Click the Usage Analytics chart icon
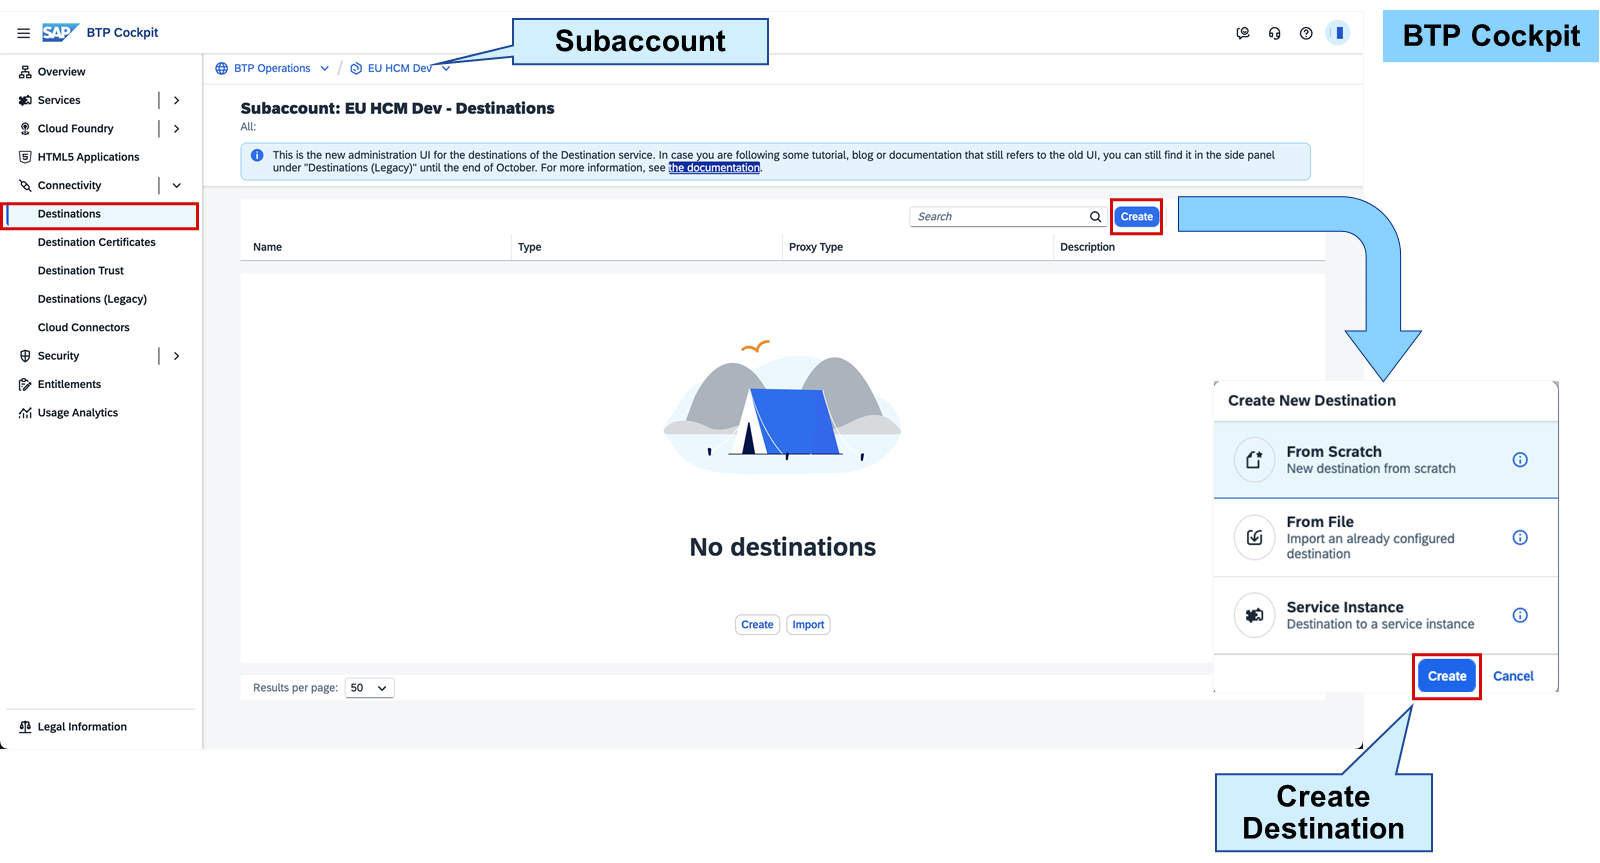The image size is (1600, 863). (25, 413)
